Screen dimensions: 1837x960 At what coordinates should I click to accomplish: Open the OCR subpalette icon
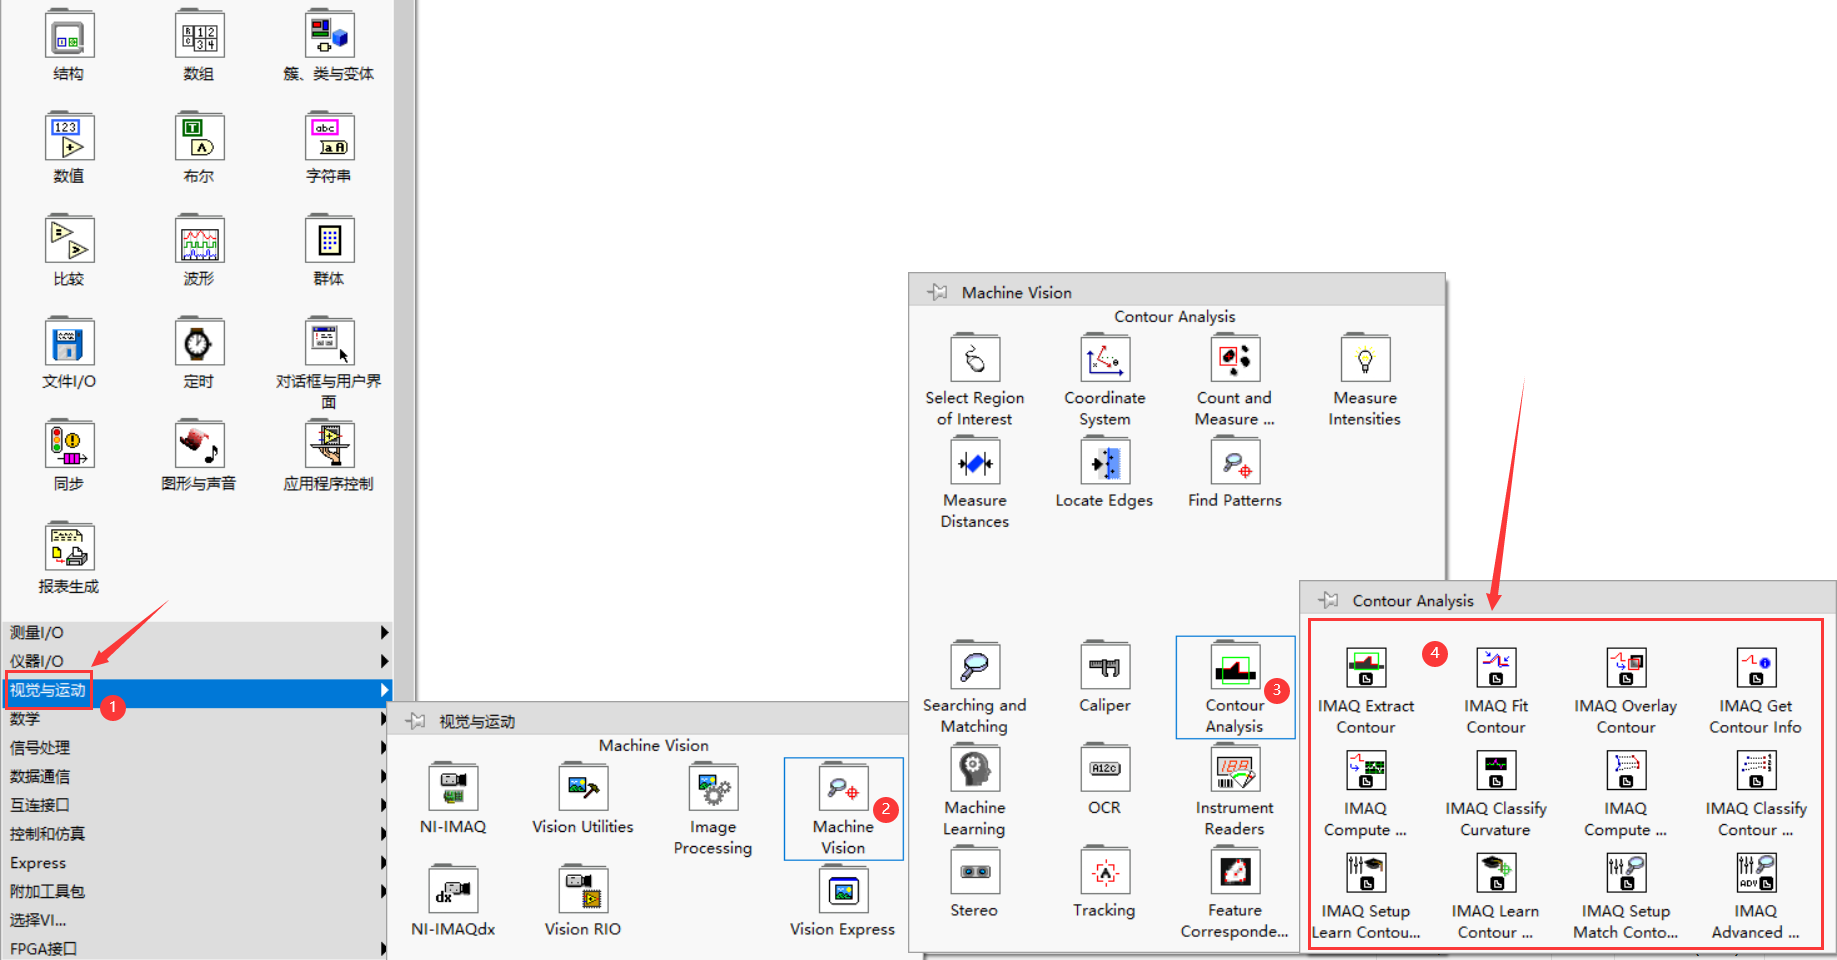tap(1105, 768)
